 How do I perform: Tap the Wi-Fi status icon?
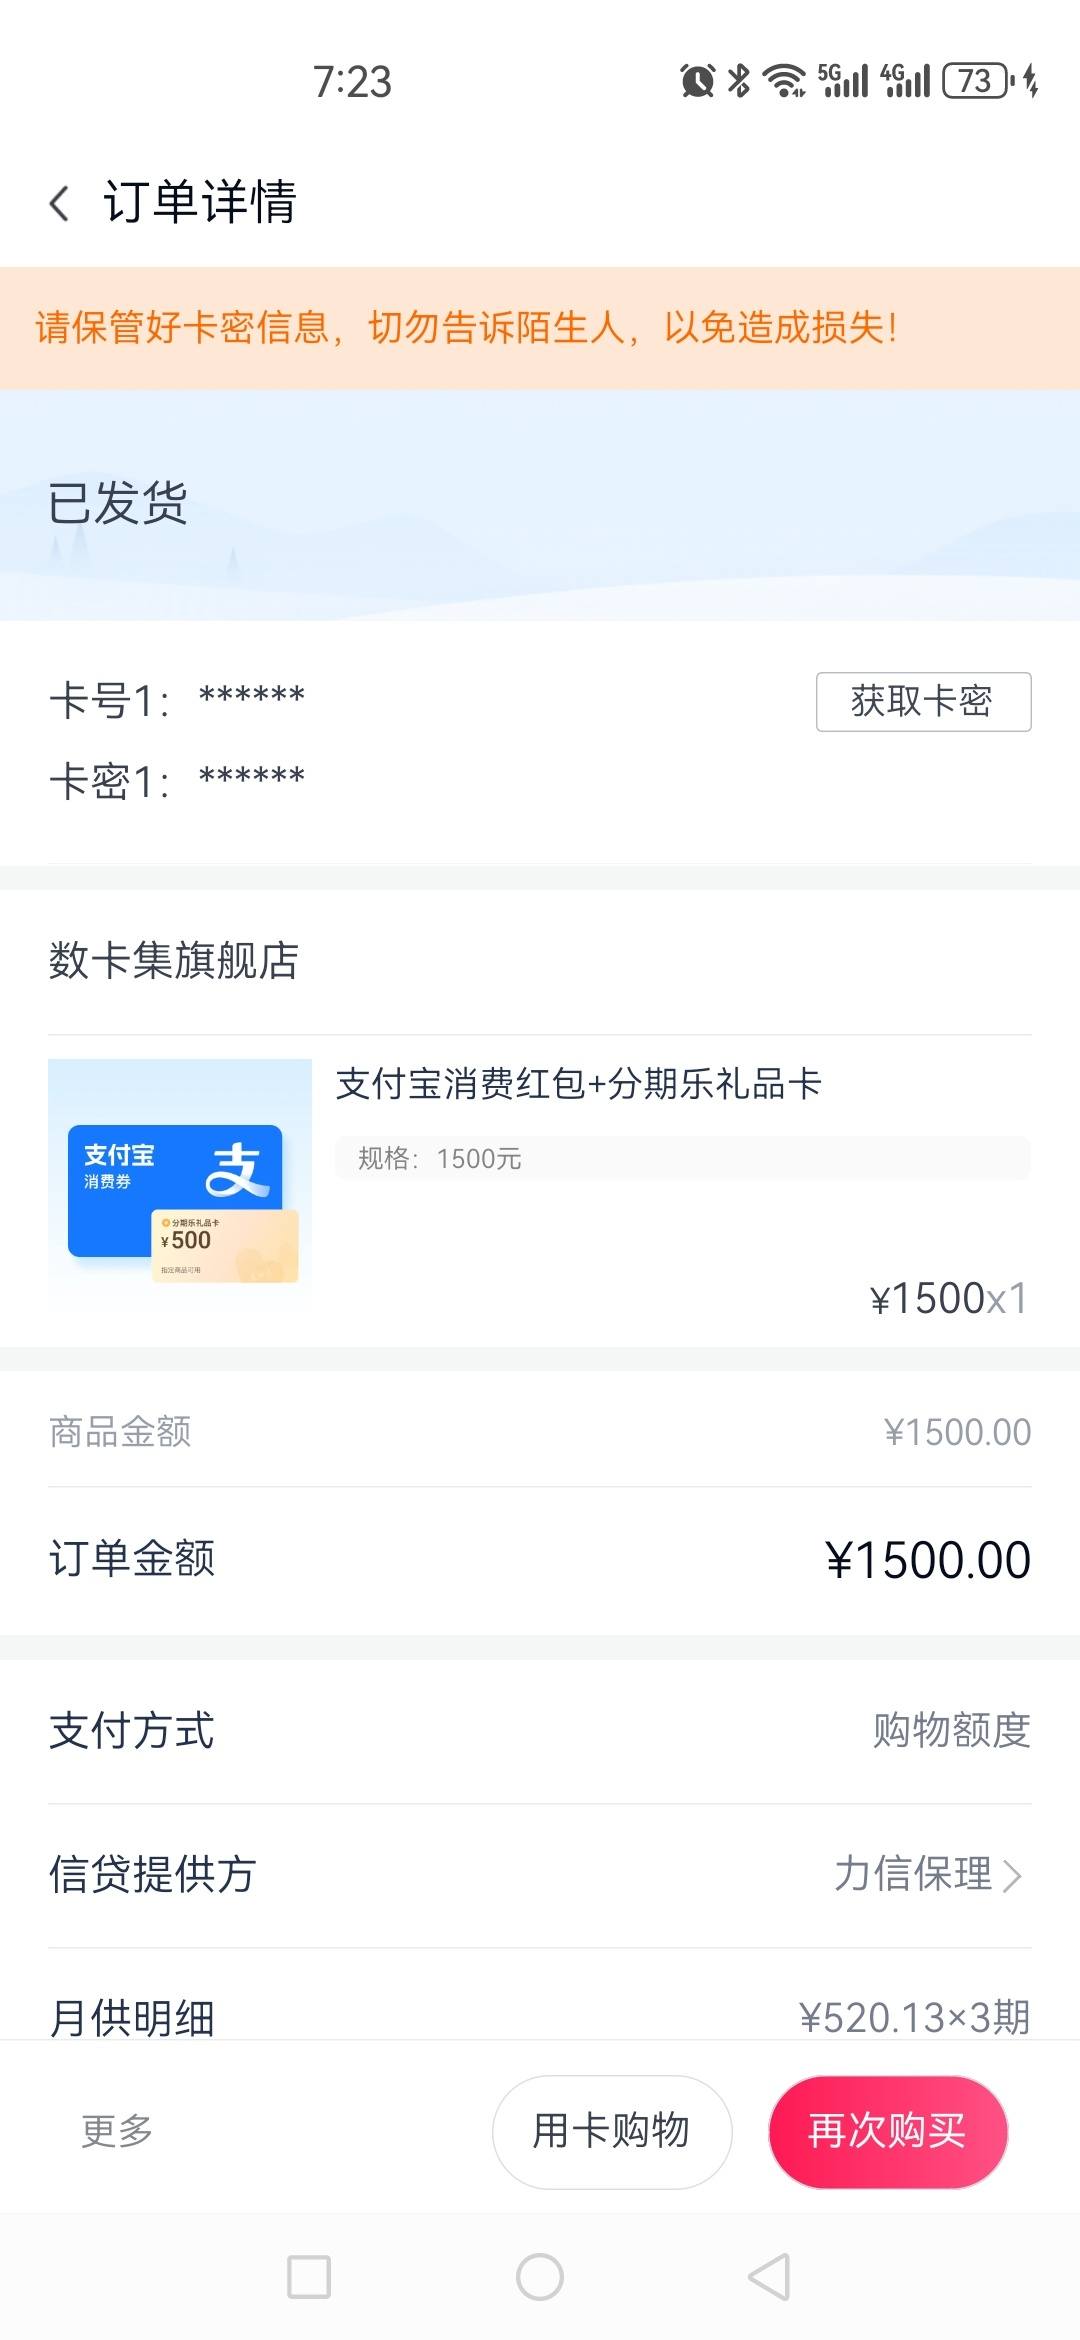pyautogui.click(x=784, y=81)
